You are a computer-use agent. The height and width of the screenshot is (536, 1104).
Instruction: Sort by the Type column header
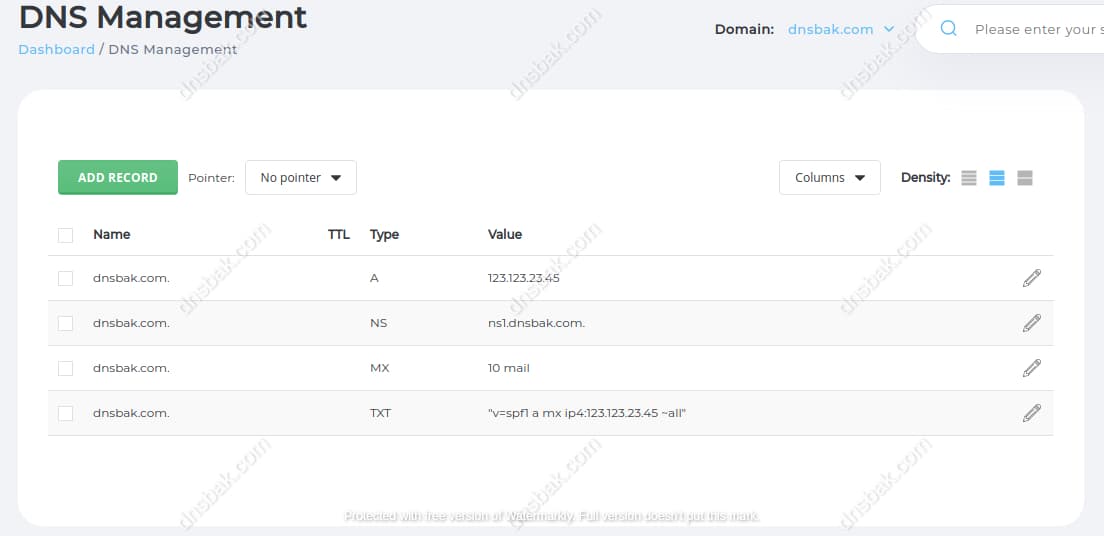384,234
